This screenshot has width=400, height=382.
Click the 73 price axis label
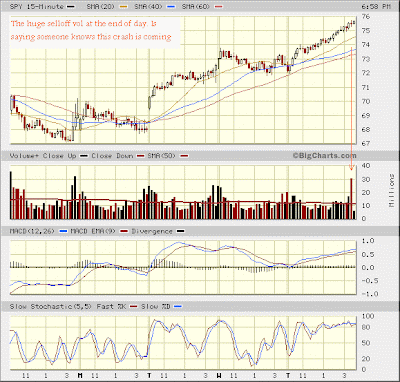366,59
